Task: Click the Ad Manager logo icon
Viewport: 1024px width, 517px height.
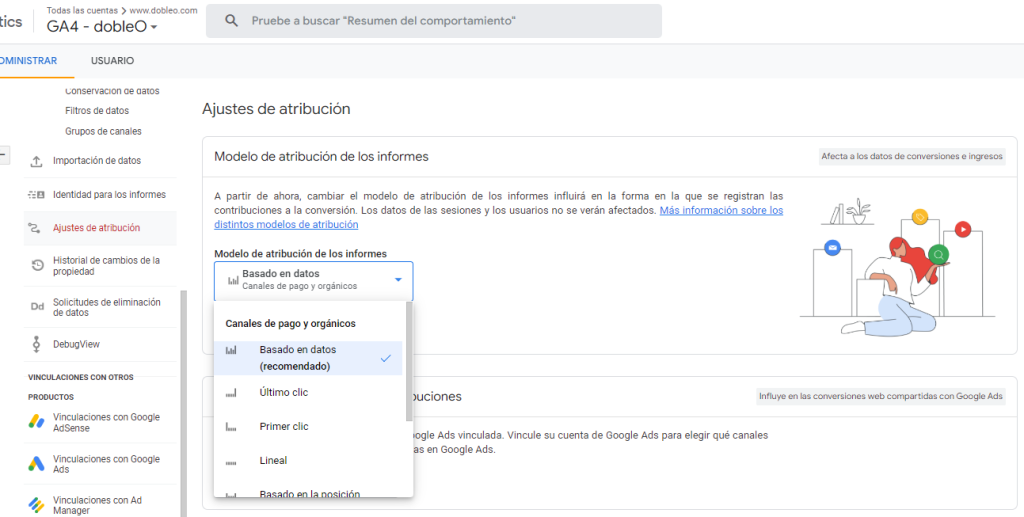Action: tap(37, 505)
